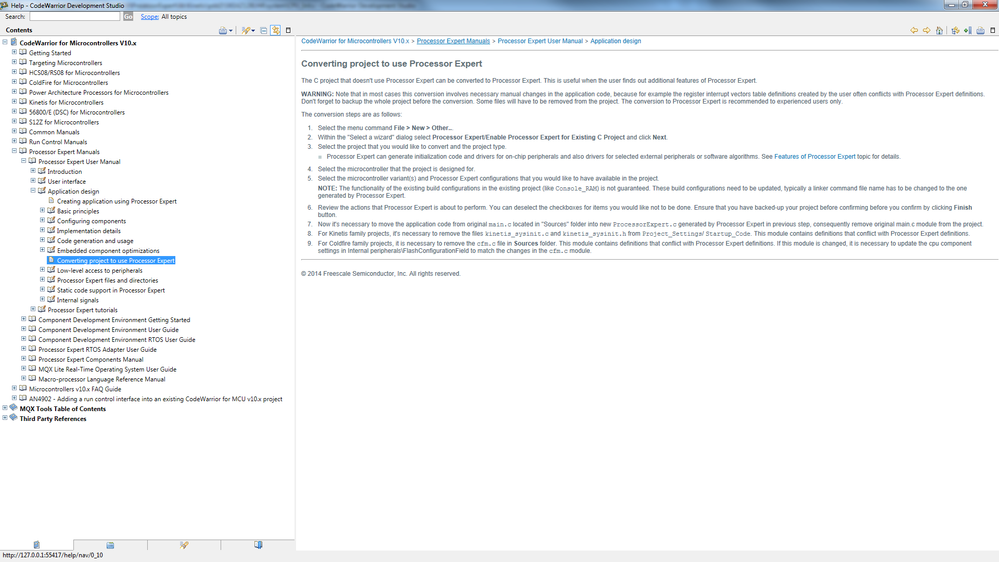This screenshot has width=999, height=562.
Task: Select Introduction under User Manual
Action: click(x=64, y=171)
